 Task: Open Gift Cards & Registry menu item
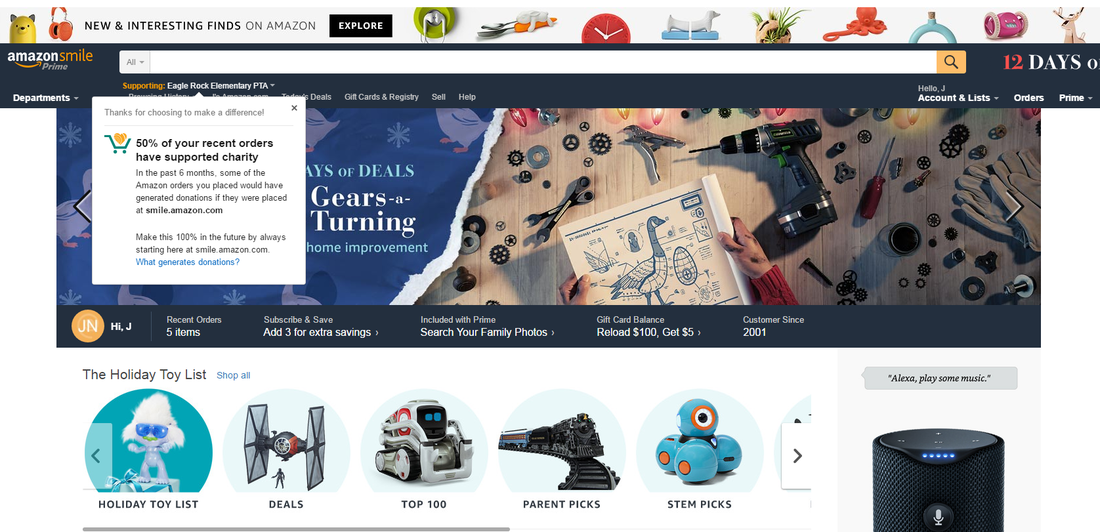tap(381, 97)
